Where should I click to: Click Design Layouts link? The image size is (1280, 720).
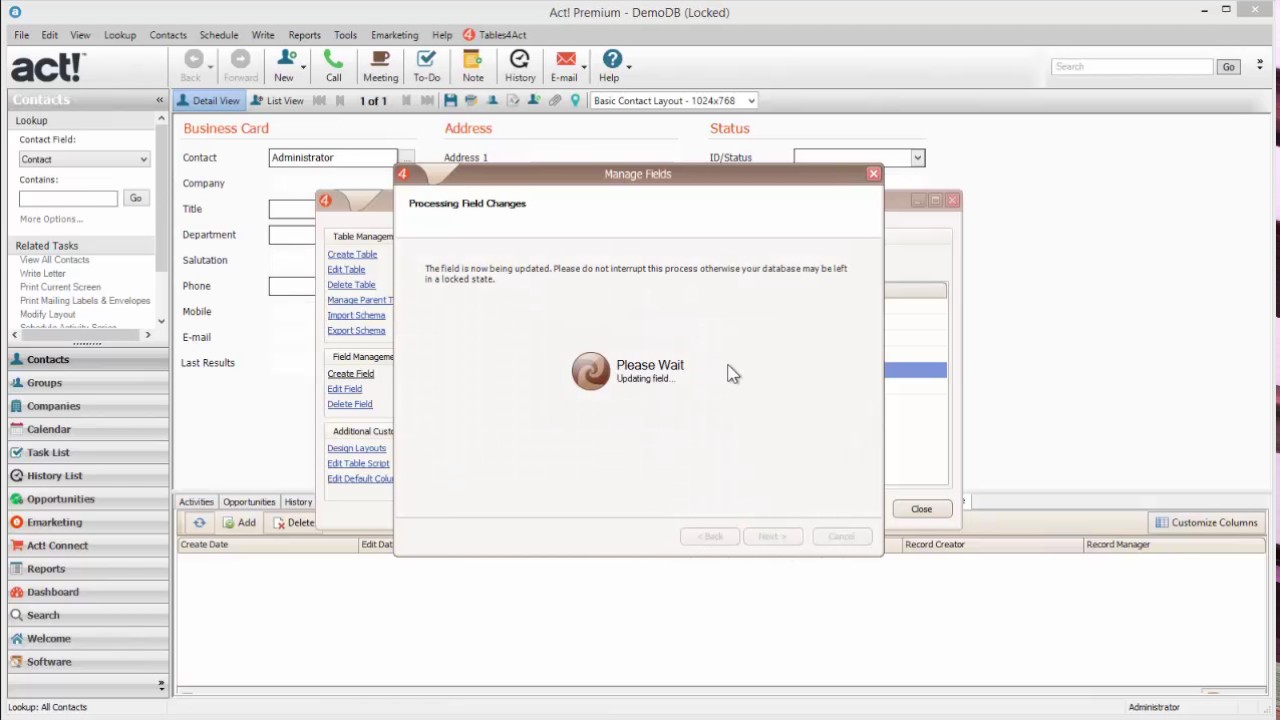pyautogui.click(x=356, y=448)
